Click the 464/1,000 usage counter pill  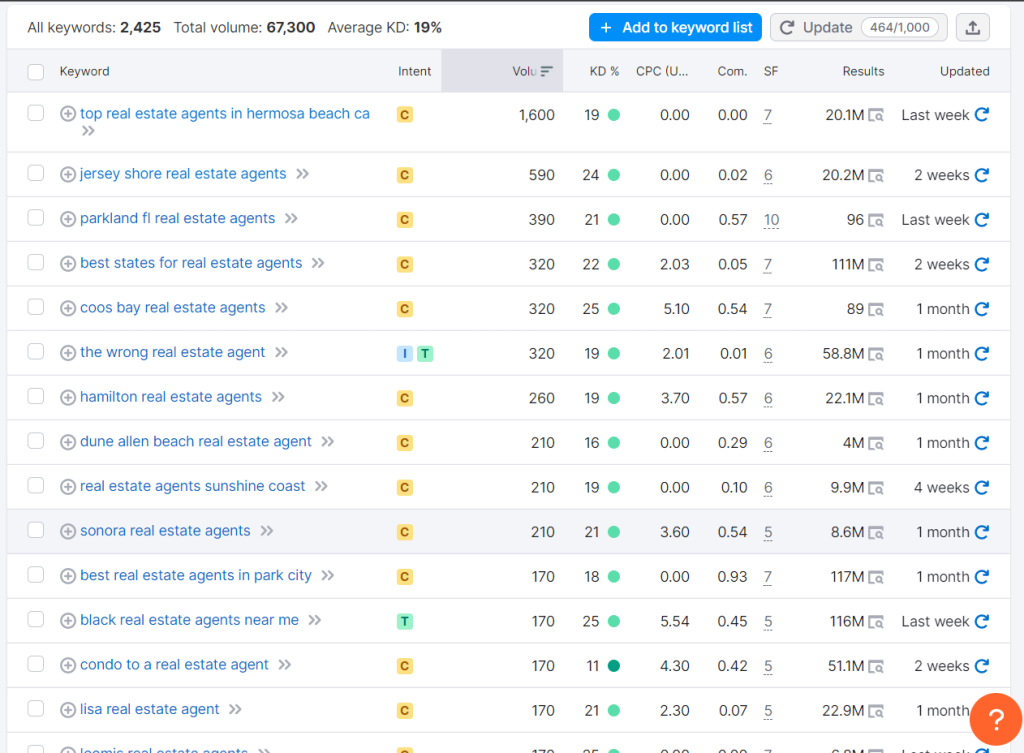coord(902,27)
